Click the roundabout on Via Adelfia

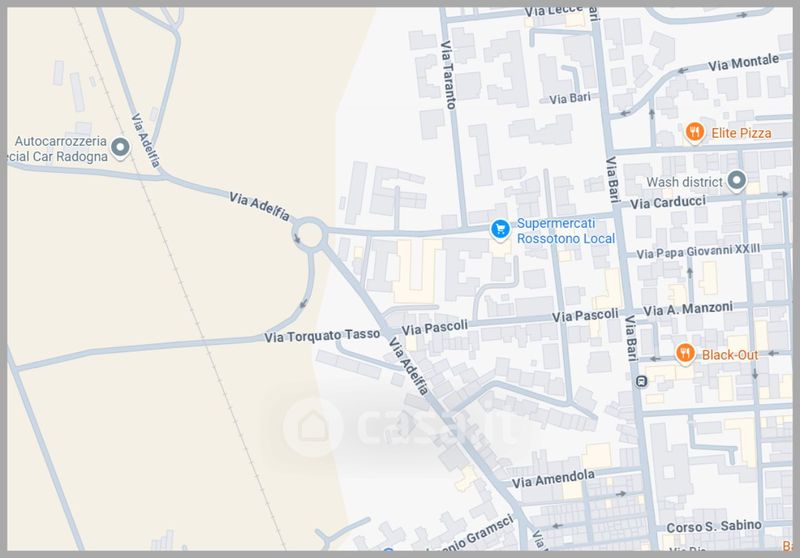coord(310,234)
